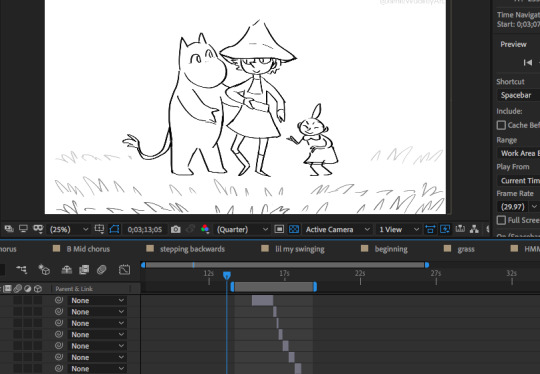Click the Parent & Link column header
This screenshot has height=374, width=540.
(x=74, y=289)
